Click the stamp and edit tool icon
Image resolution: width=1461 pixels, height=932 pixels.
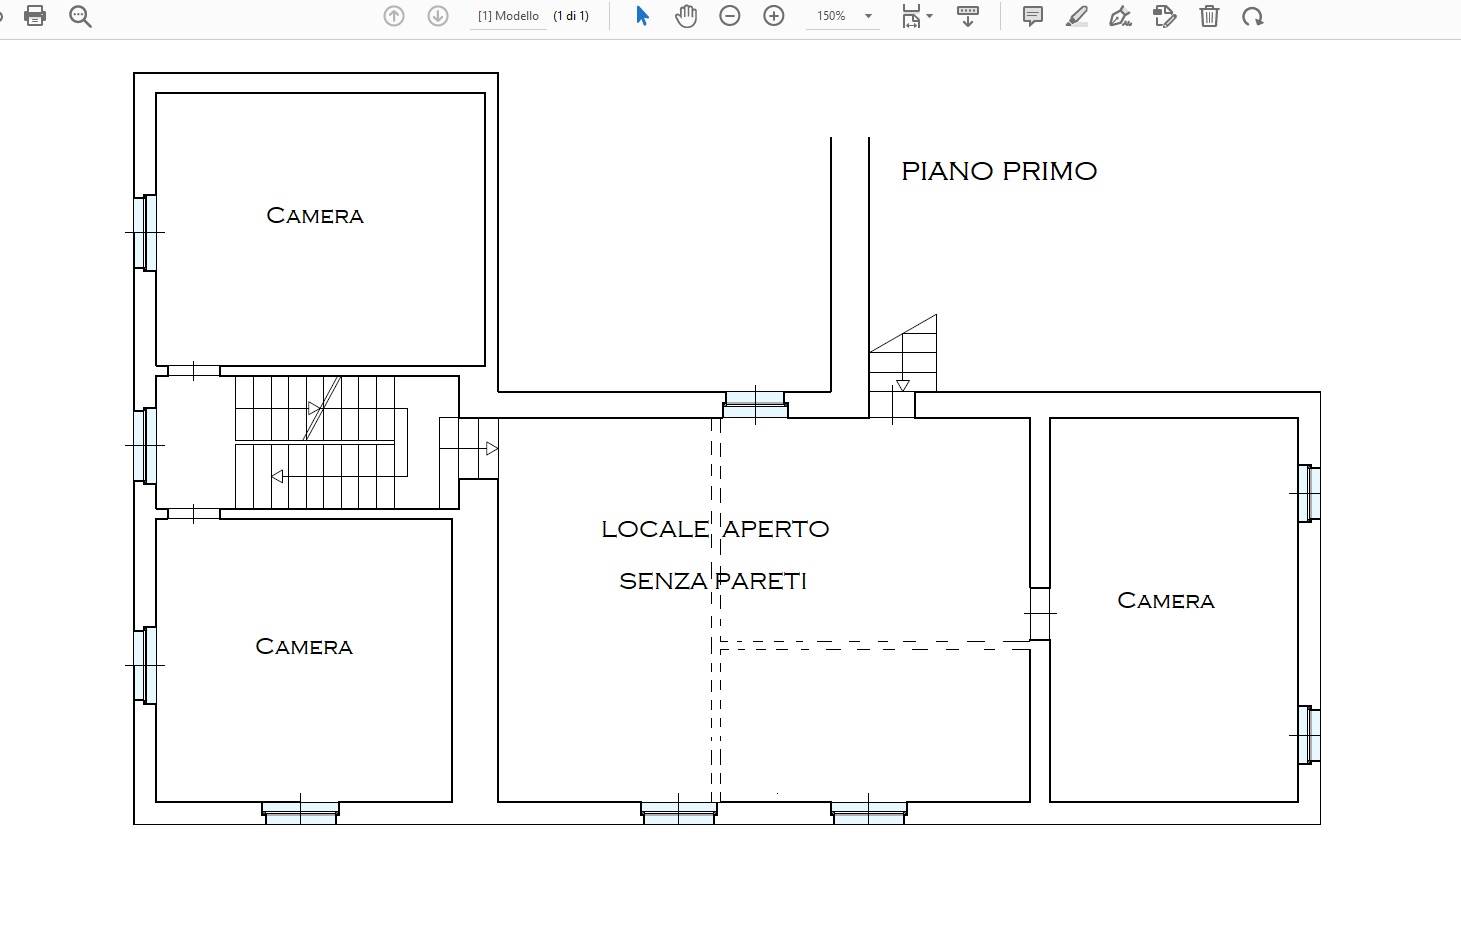[x=1165, y=16]
